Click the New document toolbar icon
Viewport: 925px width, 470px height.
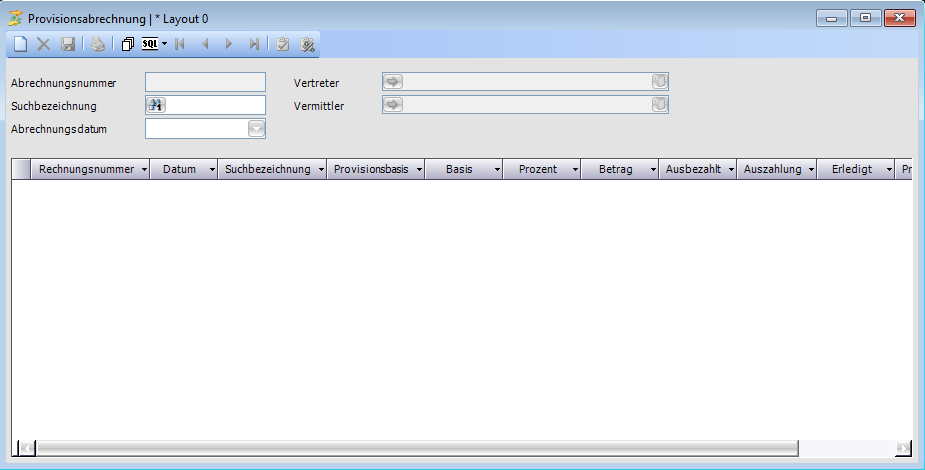point(20,44)
